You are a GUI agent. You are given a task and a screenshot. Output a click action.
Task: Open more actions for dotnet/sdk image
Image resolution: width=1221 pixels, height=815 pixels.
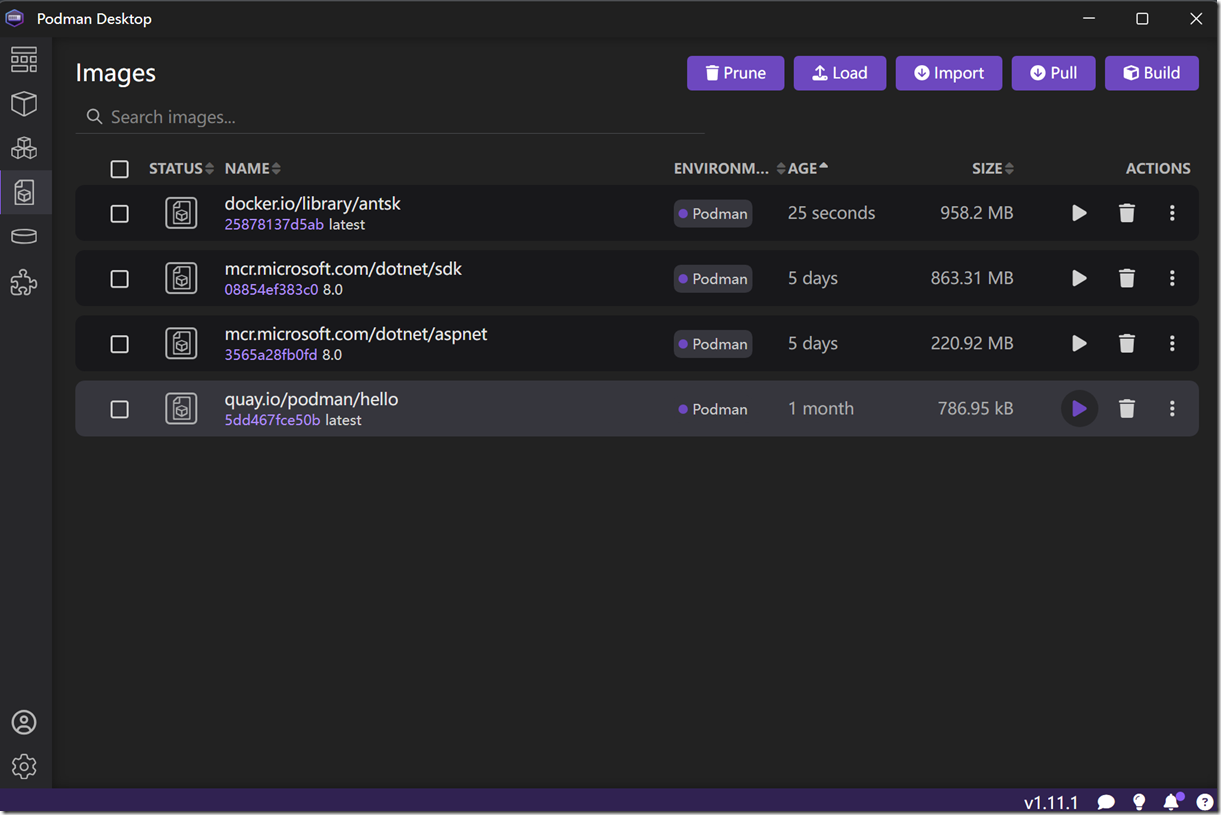coord(1172,278)
